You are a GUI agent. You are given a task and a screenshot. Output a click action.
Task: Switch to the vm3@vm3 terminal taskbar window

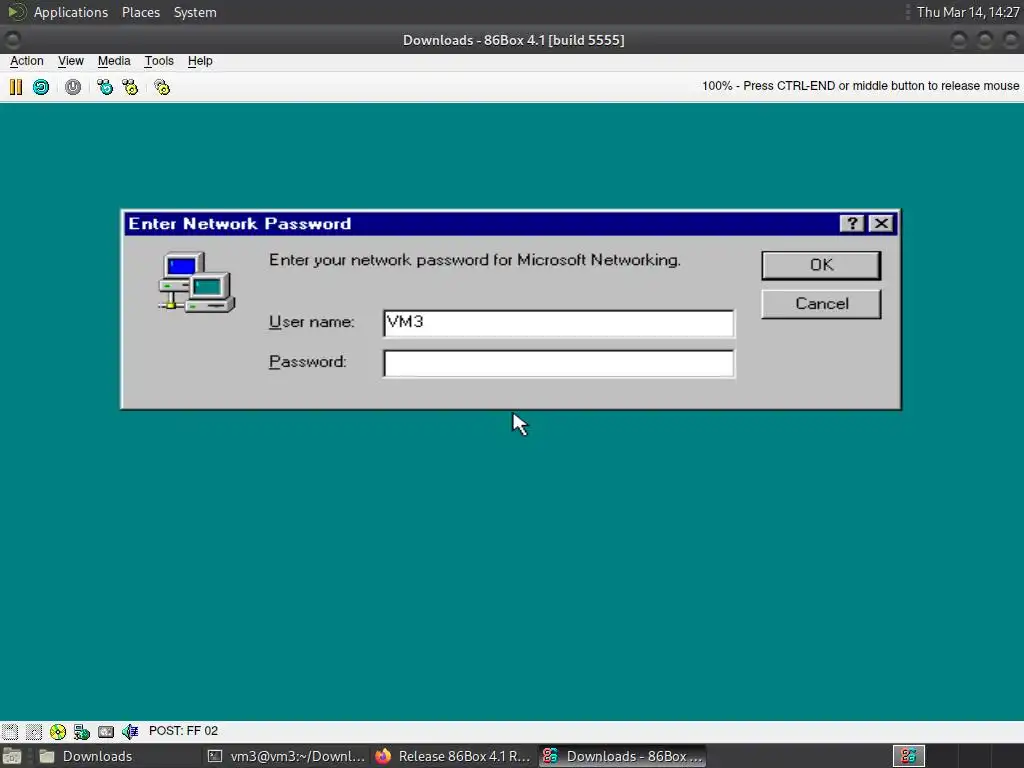point(286,756)
